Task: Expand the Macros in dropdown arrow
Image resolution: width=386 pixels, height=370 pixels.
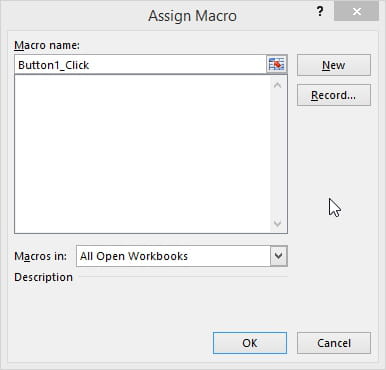Action: tap(278, 256)
